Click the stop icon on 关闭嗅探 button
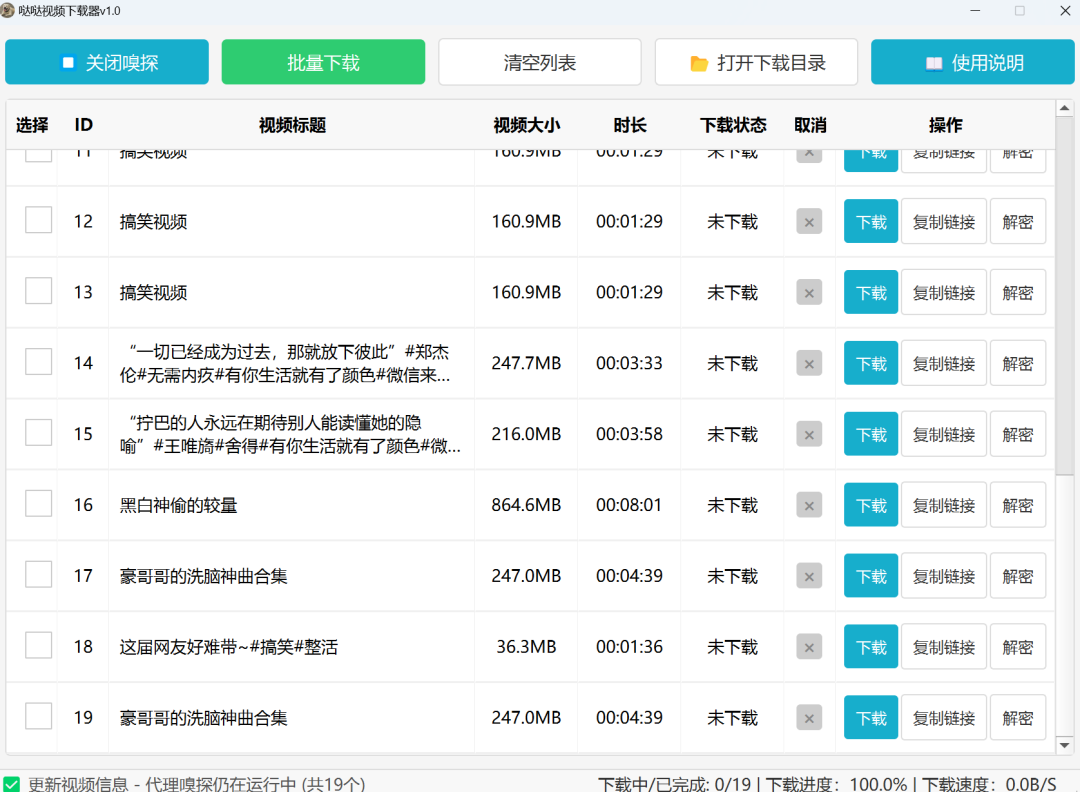 point(68,63)
